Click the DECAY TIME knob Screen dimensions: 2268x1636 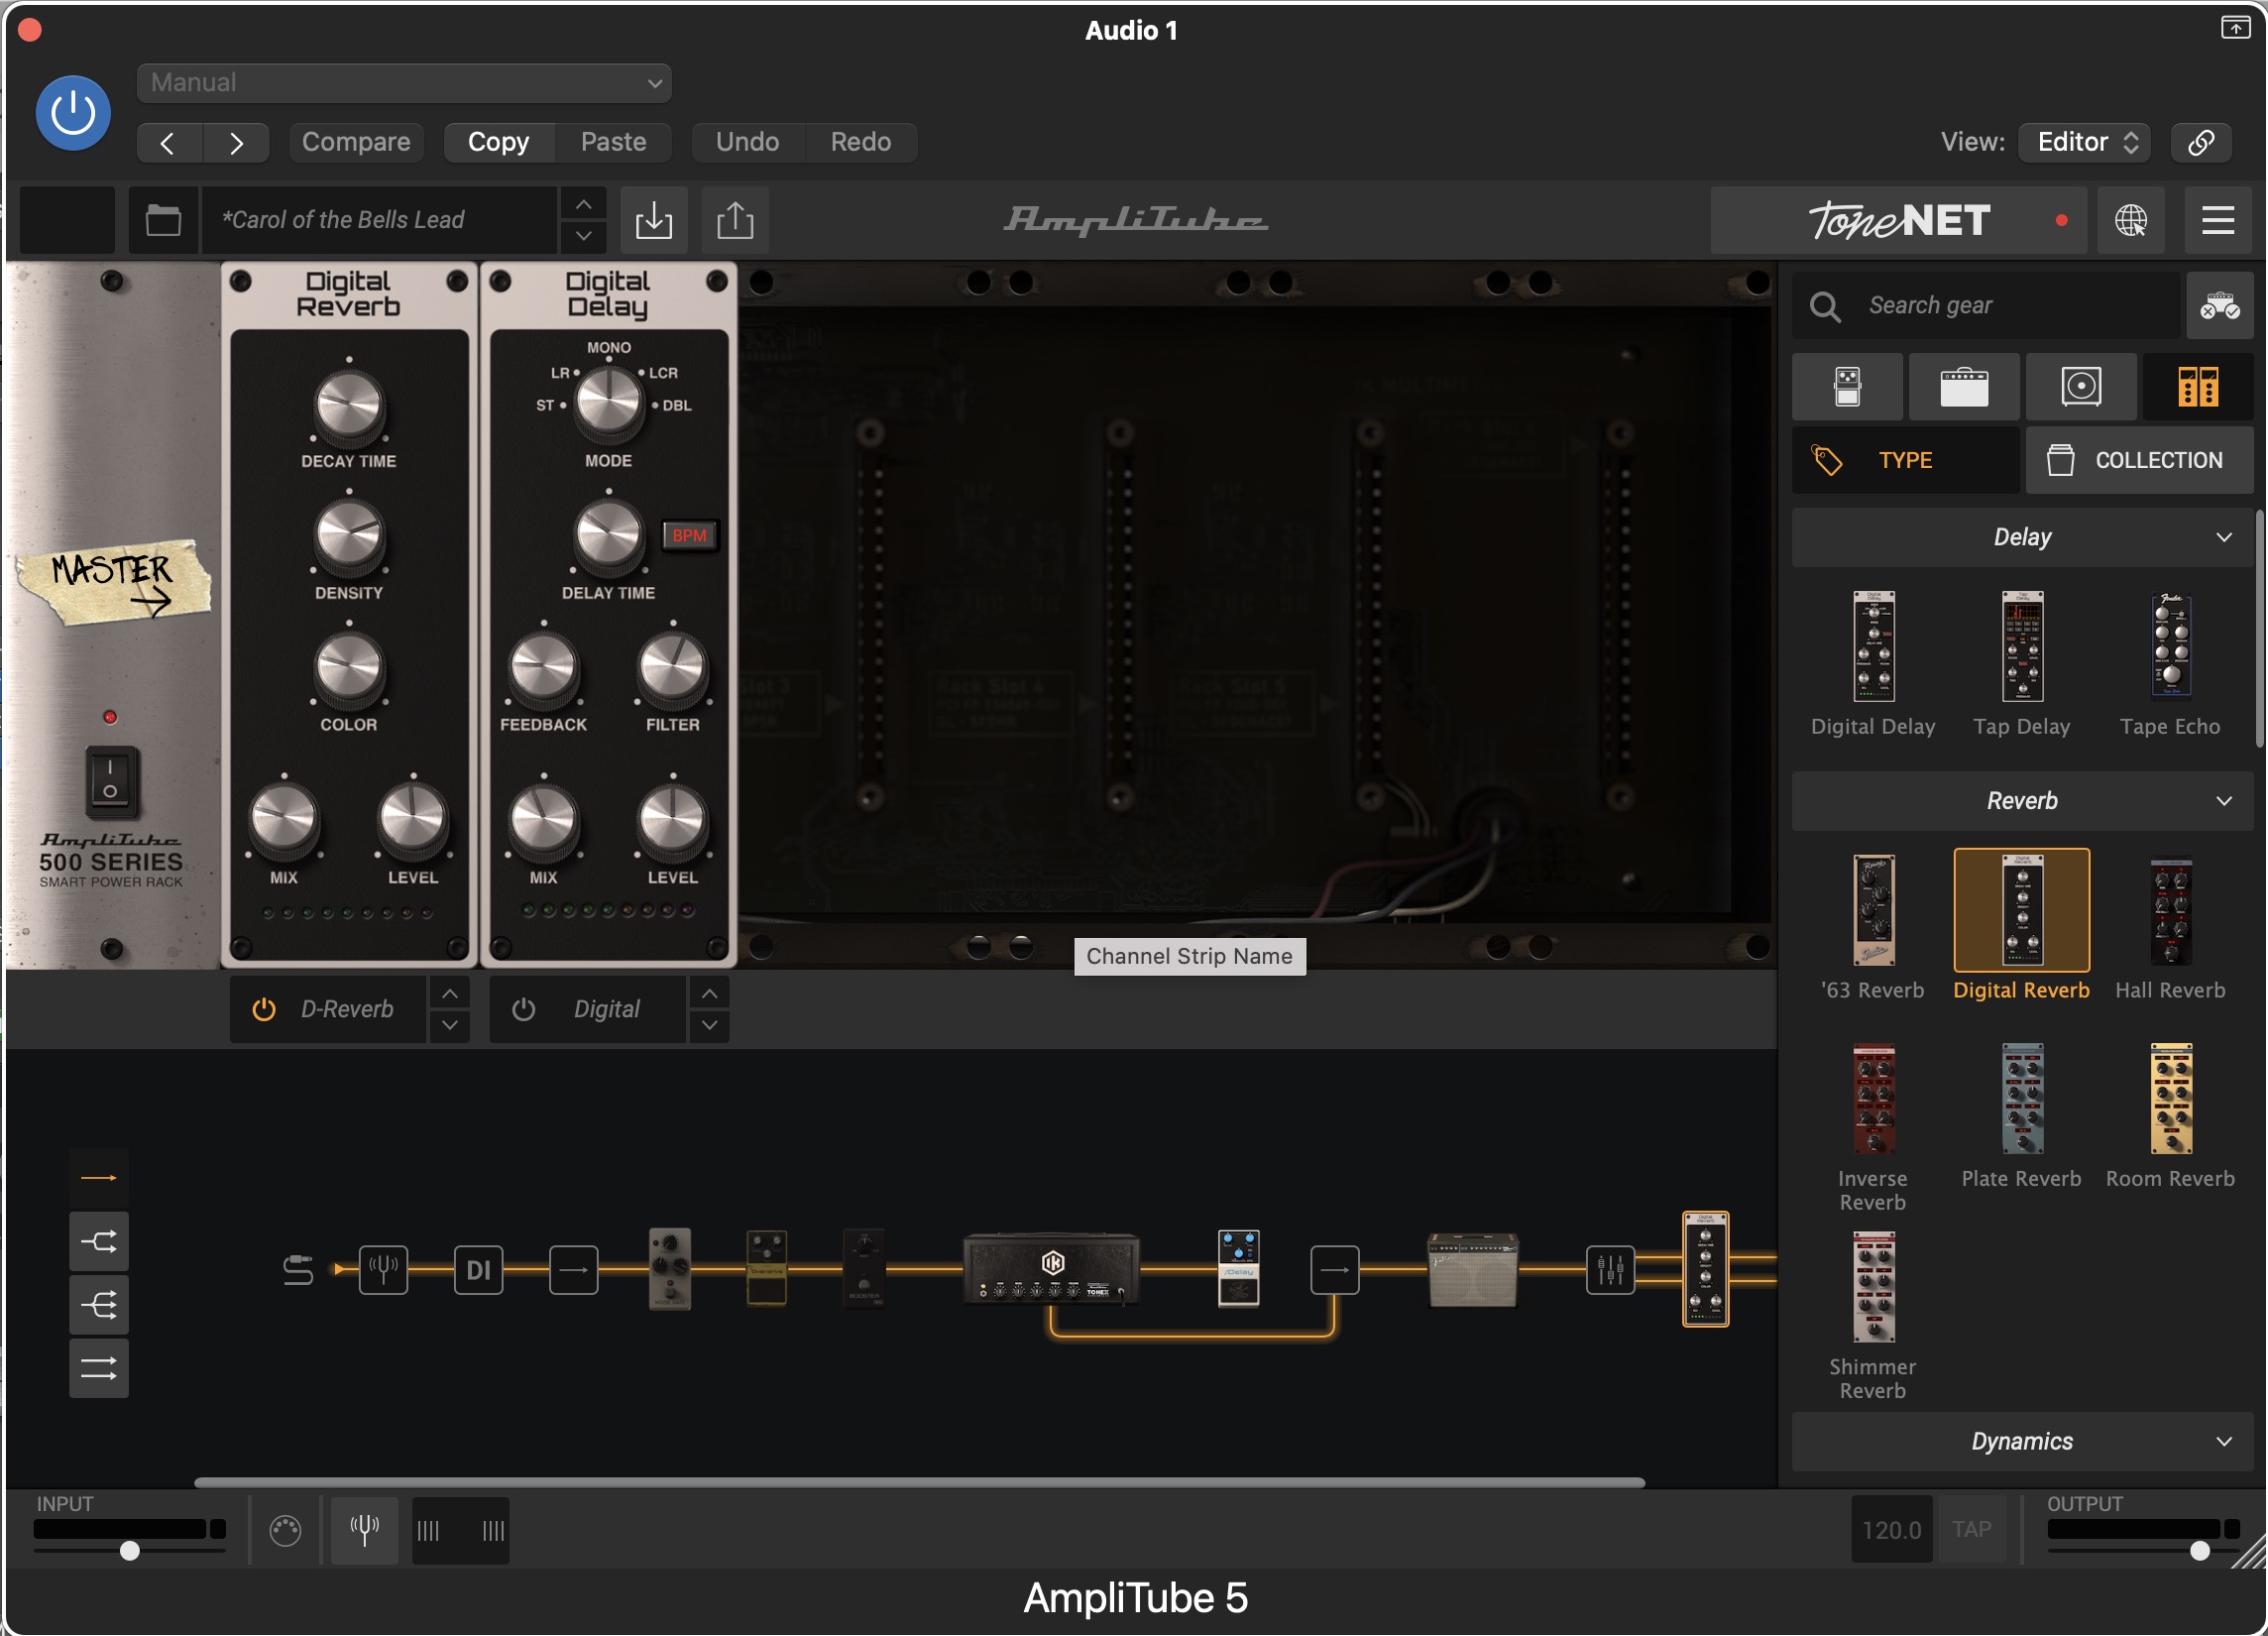point(349,408)
